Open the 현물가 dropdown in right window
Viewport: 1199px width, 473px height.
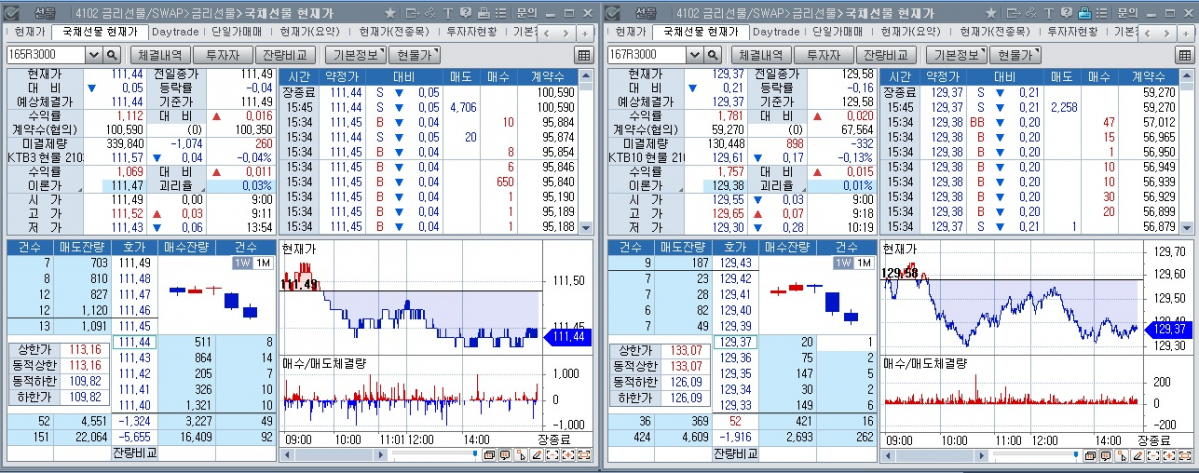tap(1015, 55)
